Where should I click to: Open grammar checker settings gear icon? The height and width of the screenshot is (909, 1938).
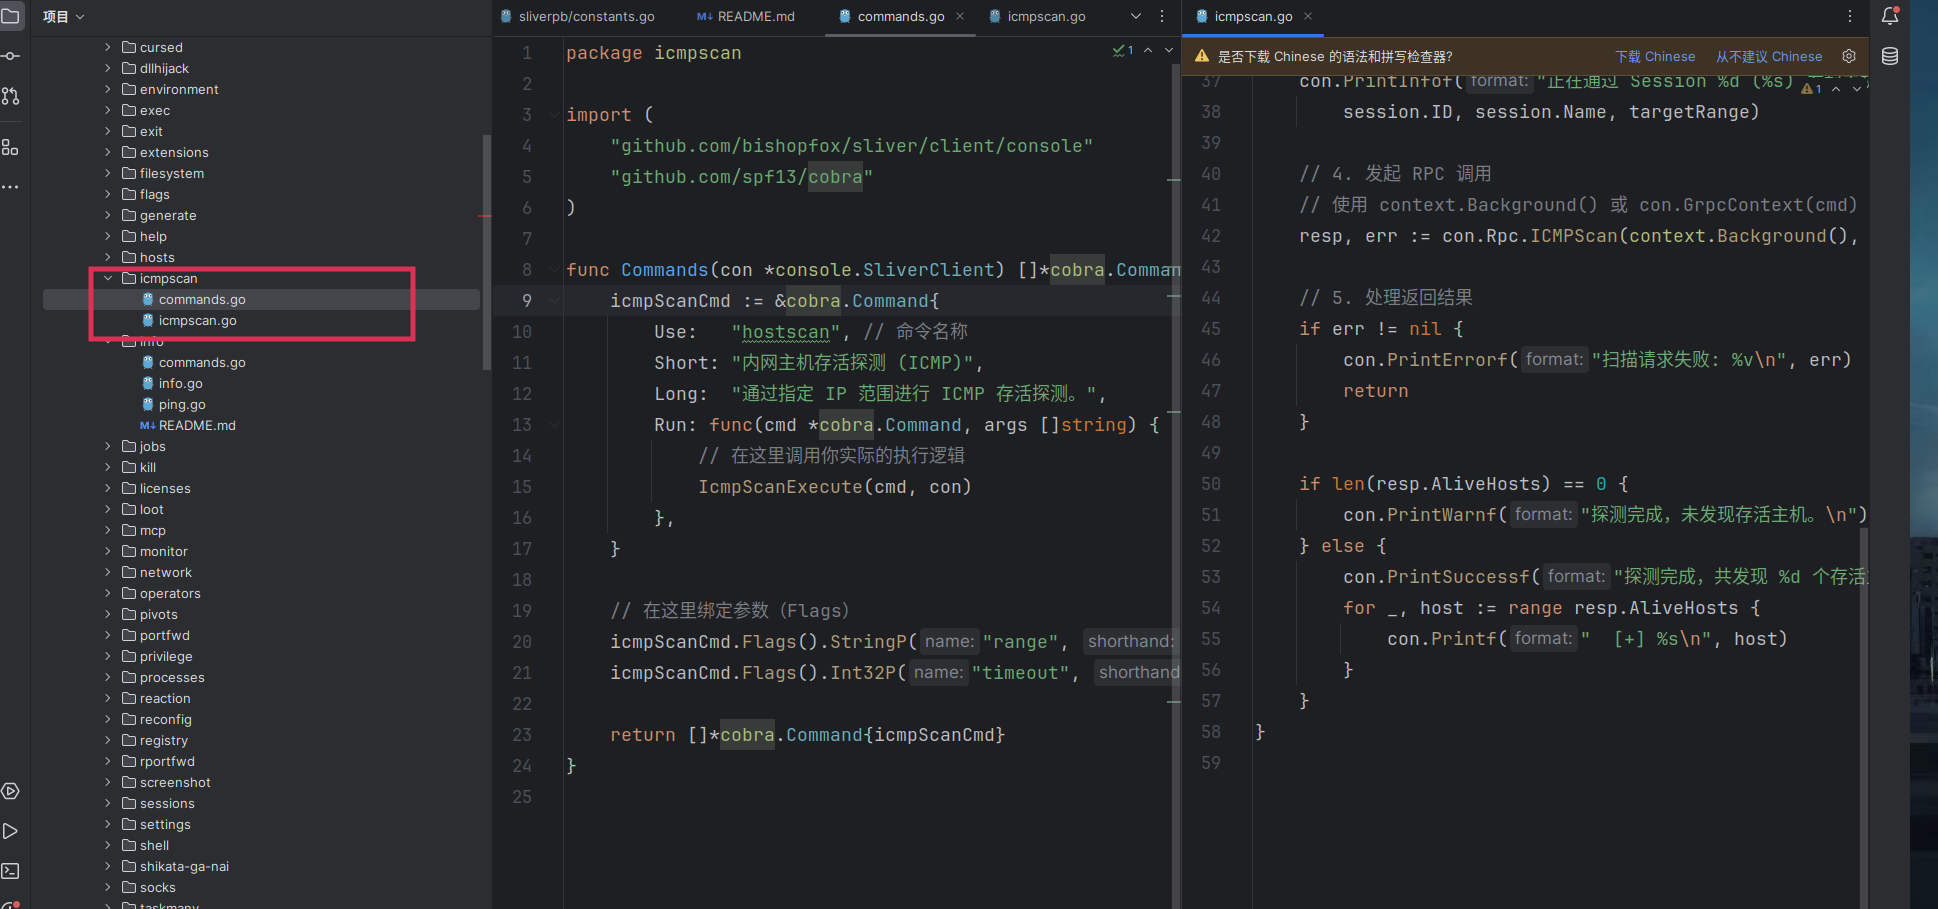(x=1849, y=56)
